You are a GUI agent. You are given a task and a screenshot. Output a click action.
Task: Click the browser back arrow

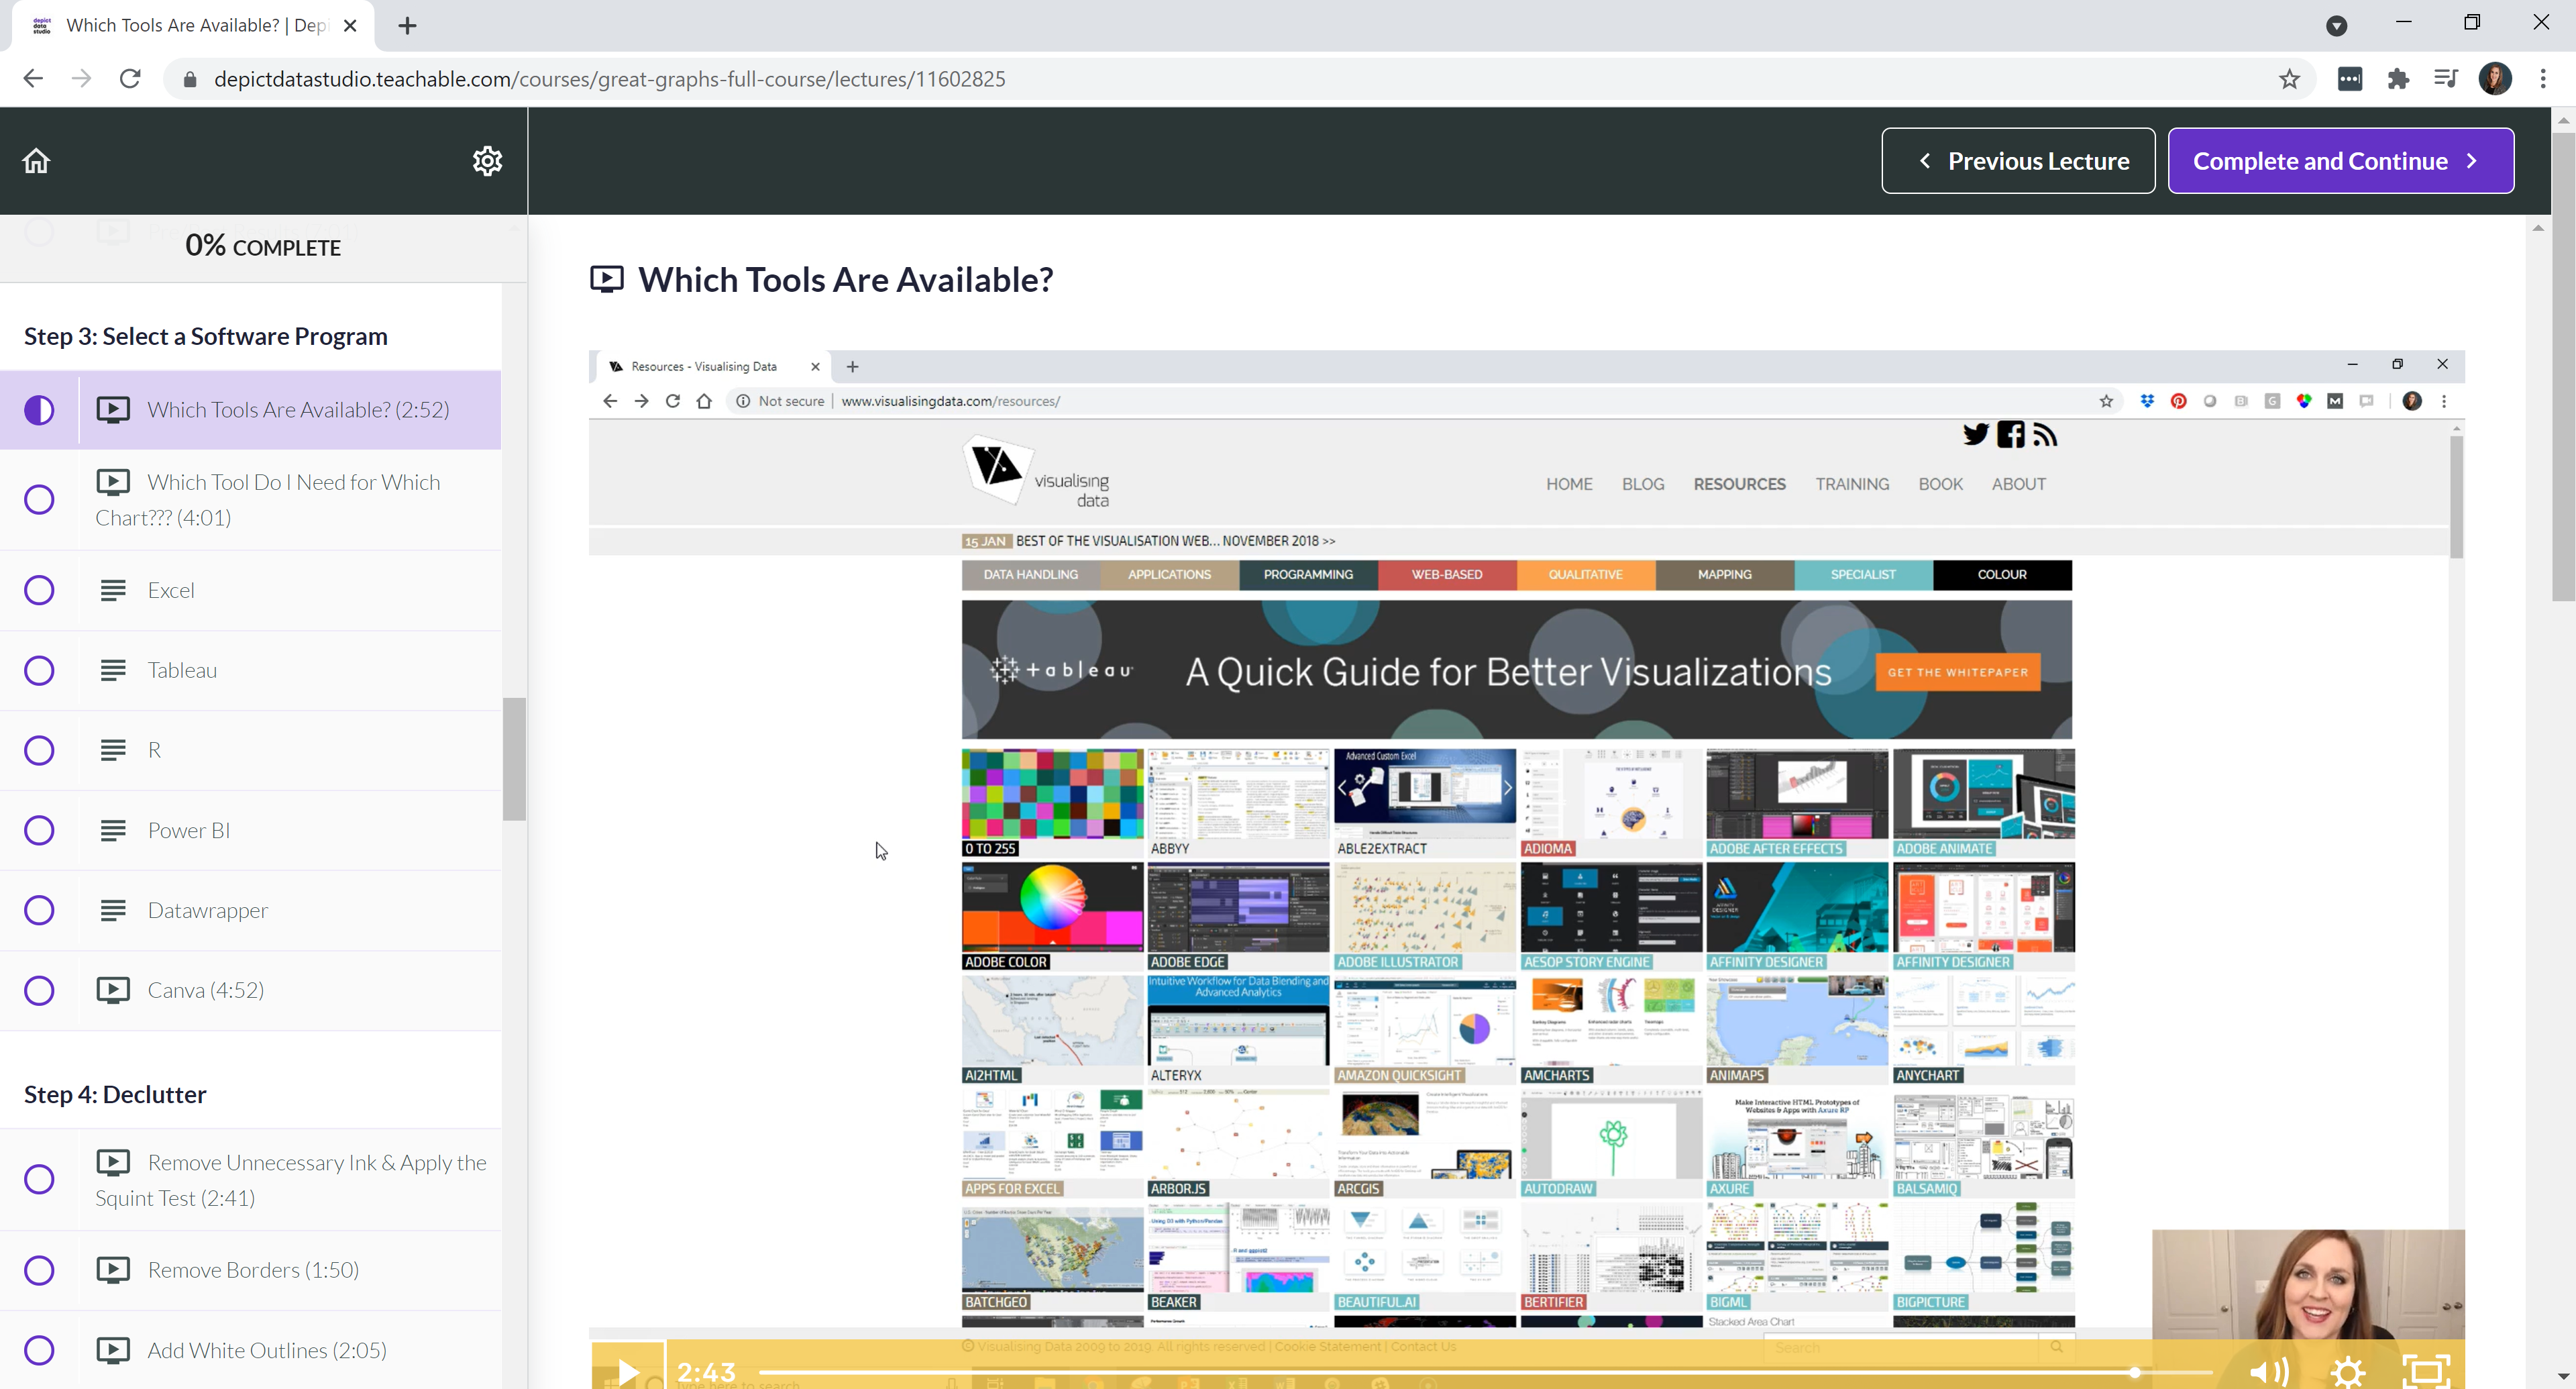coord(33,79)
